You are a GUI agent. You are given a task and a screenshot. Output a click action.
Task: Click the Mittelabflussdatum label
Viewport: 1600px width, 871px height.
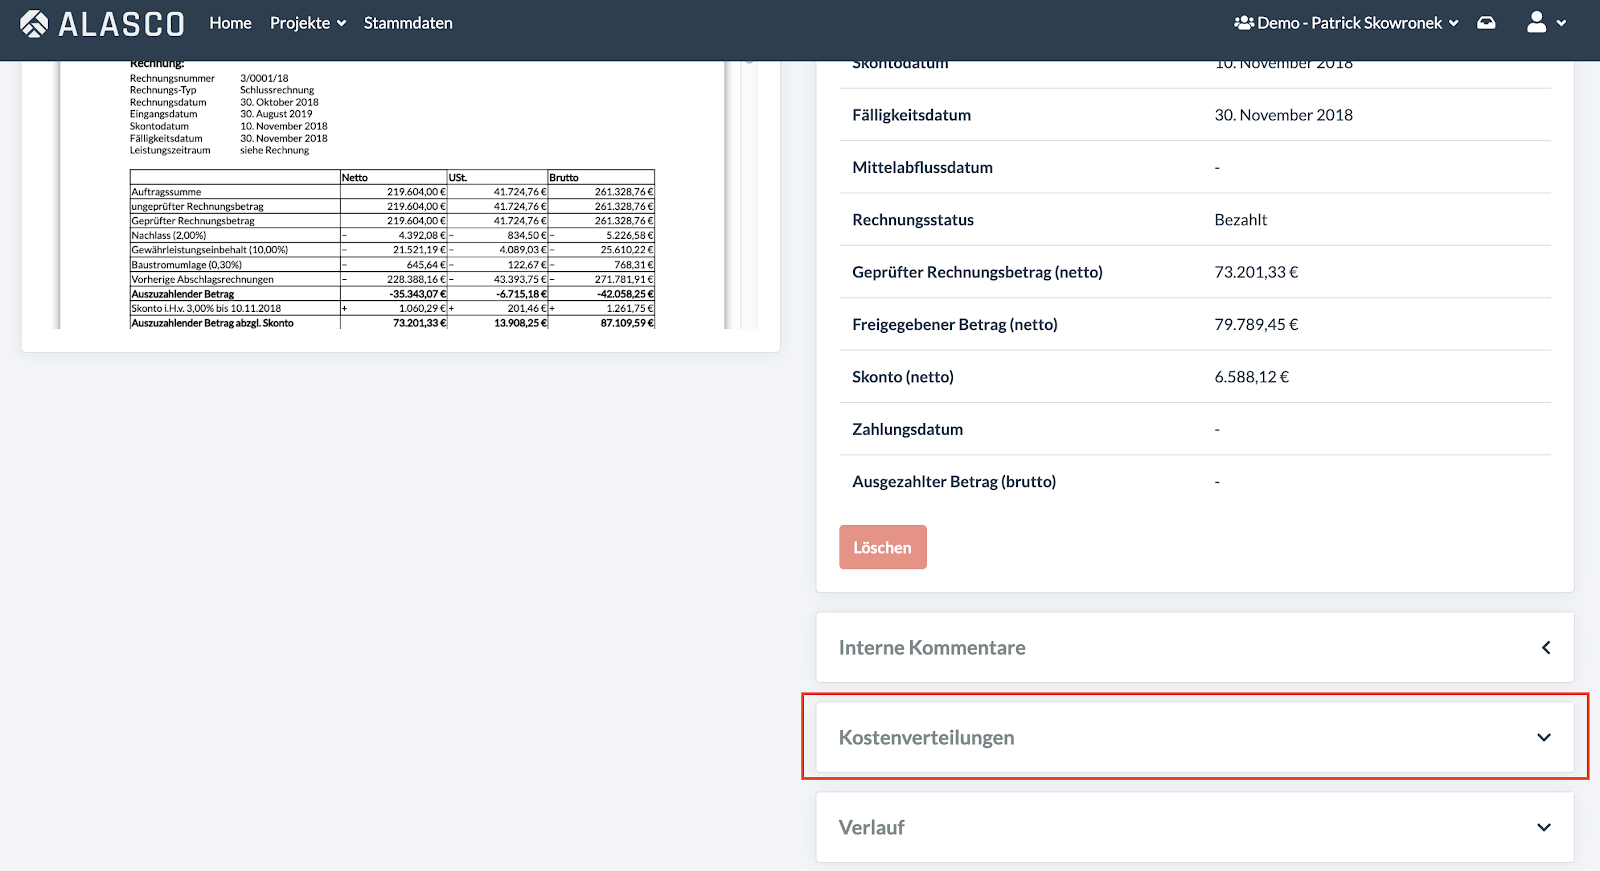[x=922, y=167]
